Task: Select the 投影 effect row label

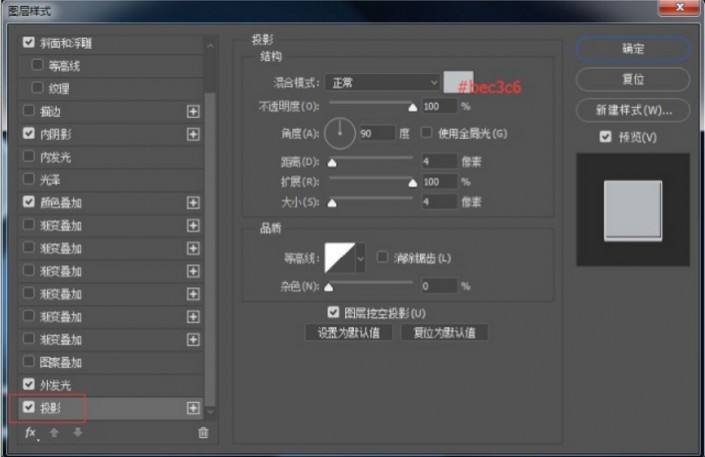Action: click(50, 408)
